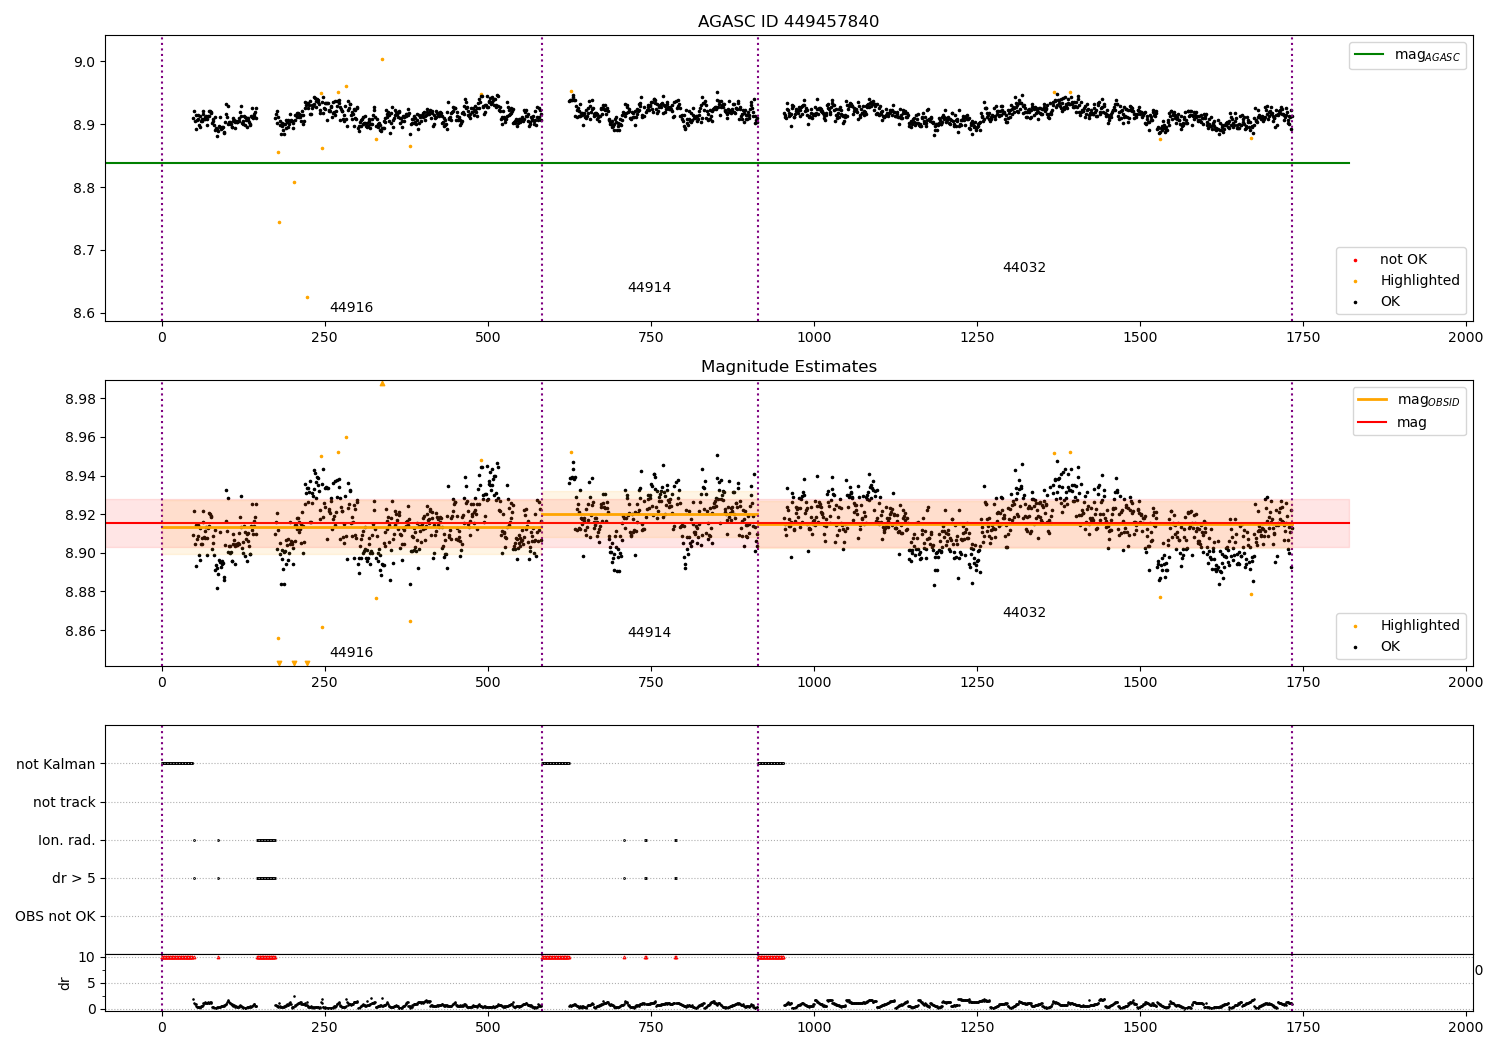Click the 'OK' marker in middle plot legend
The height and width of the screenshot is (1050, 1500).
1356,647
